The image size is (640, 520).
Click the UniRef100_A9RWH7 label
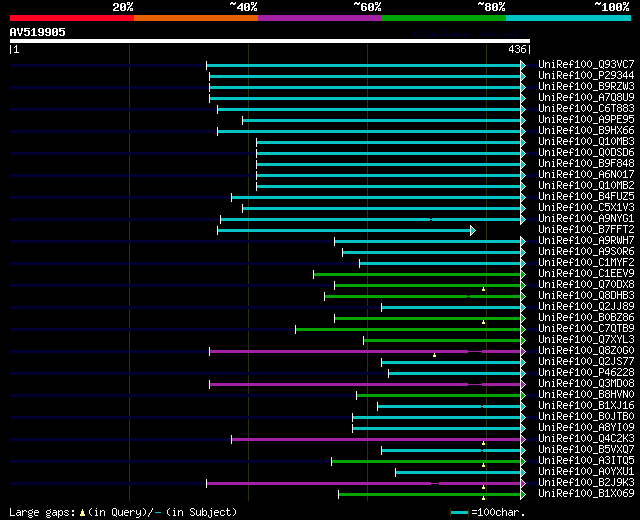tap(586, 240)
